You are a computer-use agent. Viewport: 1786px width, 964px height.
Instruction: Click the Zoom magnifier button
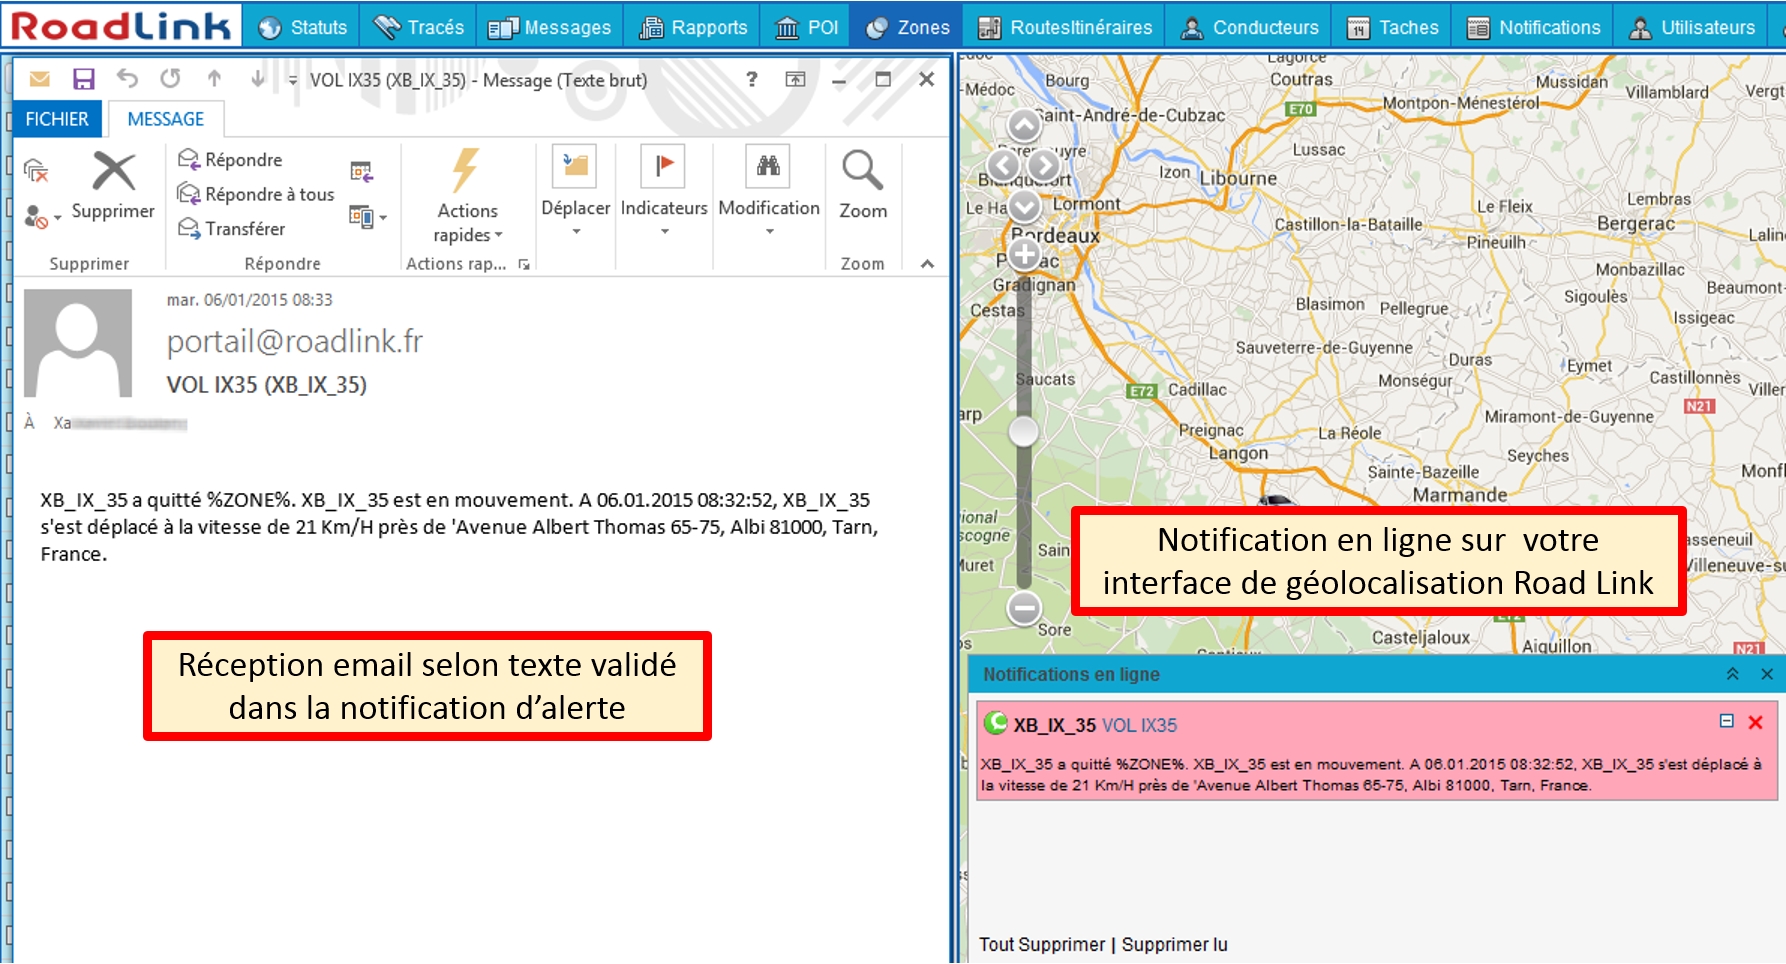[x=862, y=184]
